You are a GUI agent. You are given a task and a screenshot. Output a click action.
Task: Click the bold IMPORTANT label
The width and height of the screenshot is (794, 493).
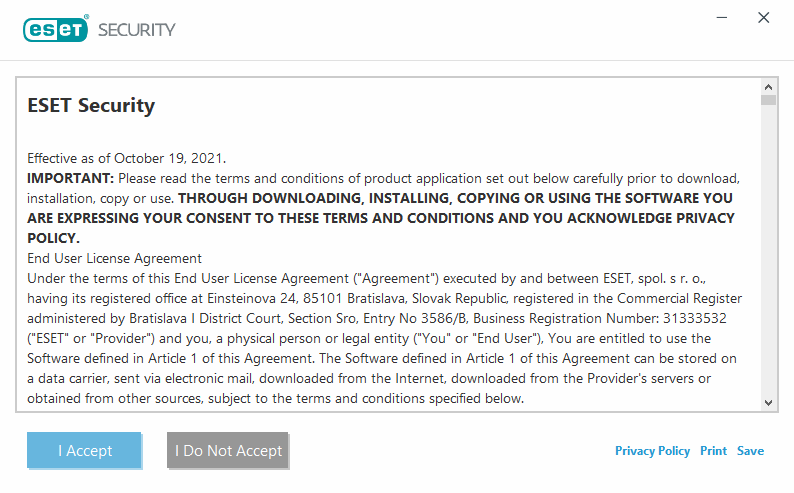coord(70,178)
